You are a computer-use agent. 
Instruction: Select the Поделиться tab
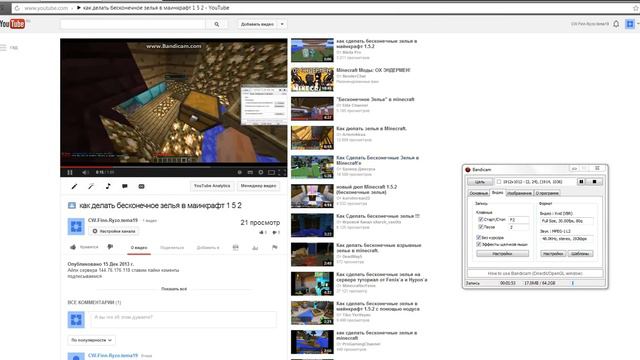[x=172, y=247]
